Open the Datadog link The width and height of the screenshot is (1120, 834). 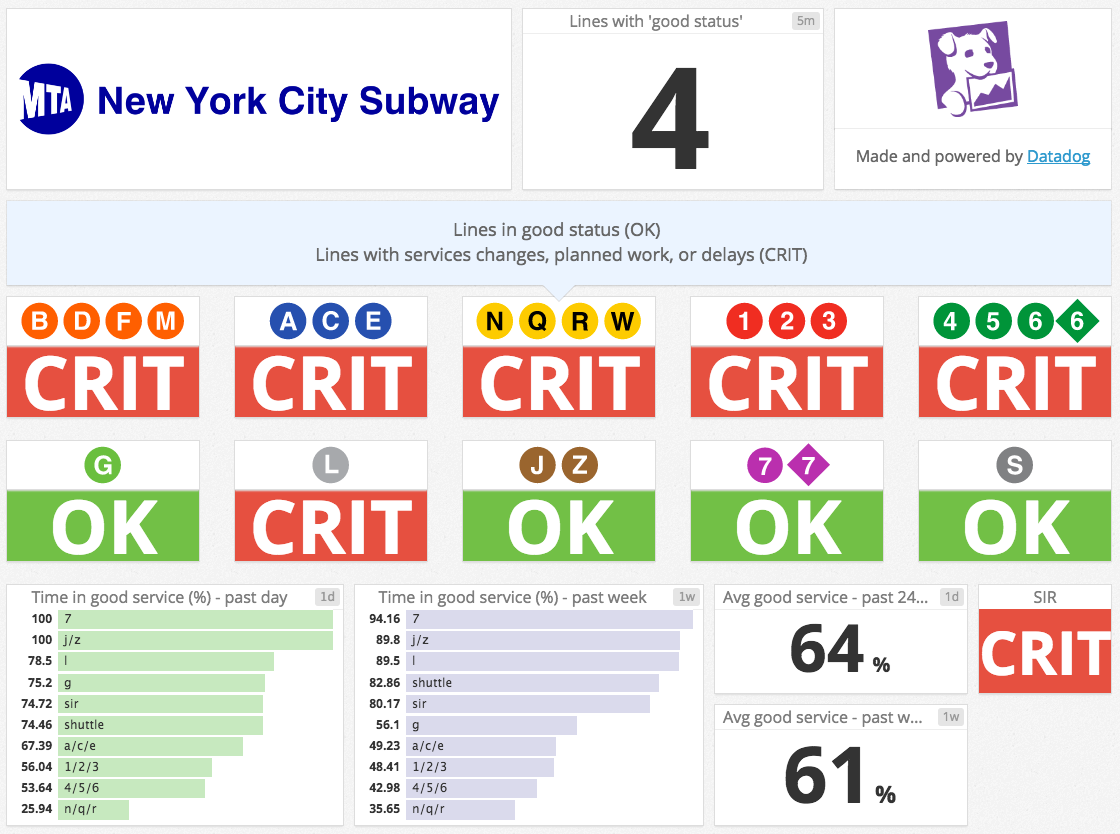pyautogui.click(x=1058, y=156)
